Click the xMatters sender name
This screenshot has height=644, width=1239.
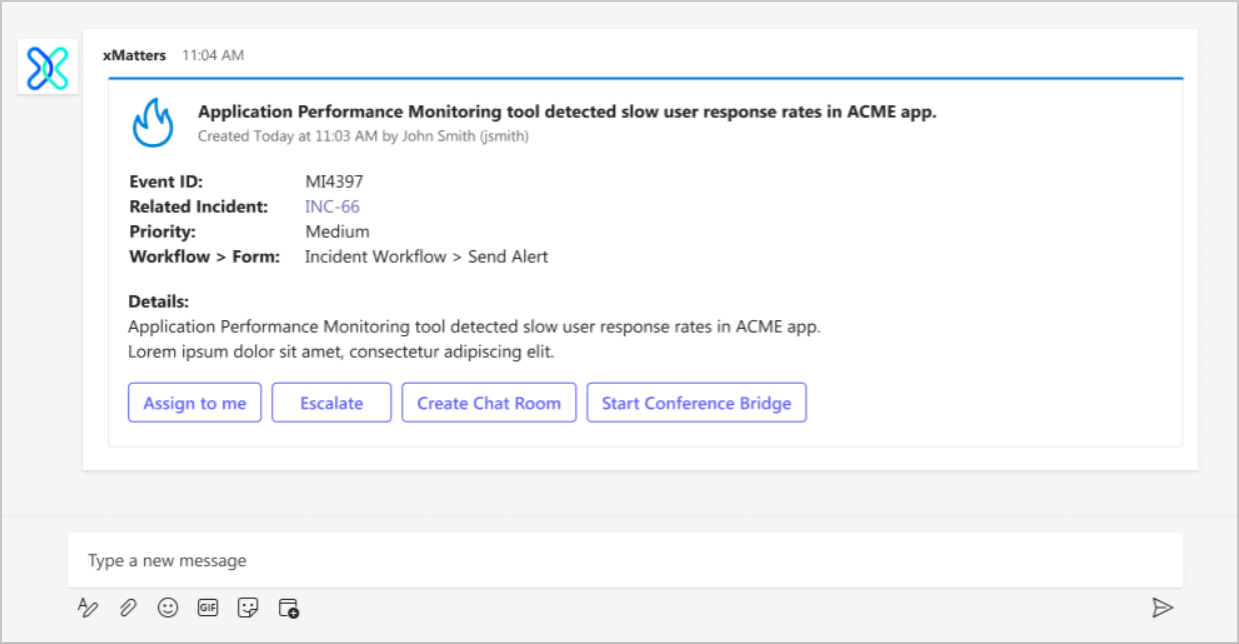[135, 55]
